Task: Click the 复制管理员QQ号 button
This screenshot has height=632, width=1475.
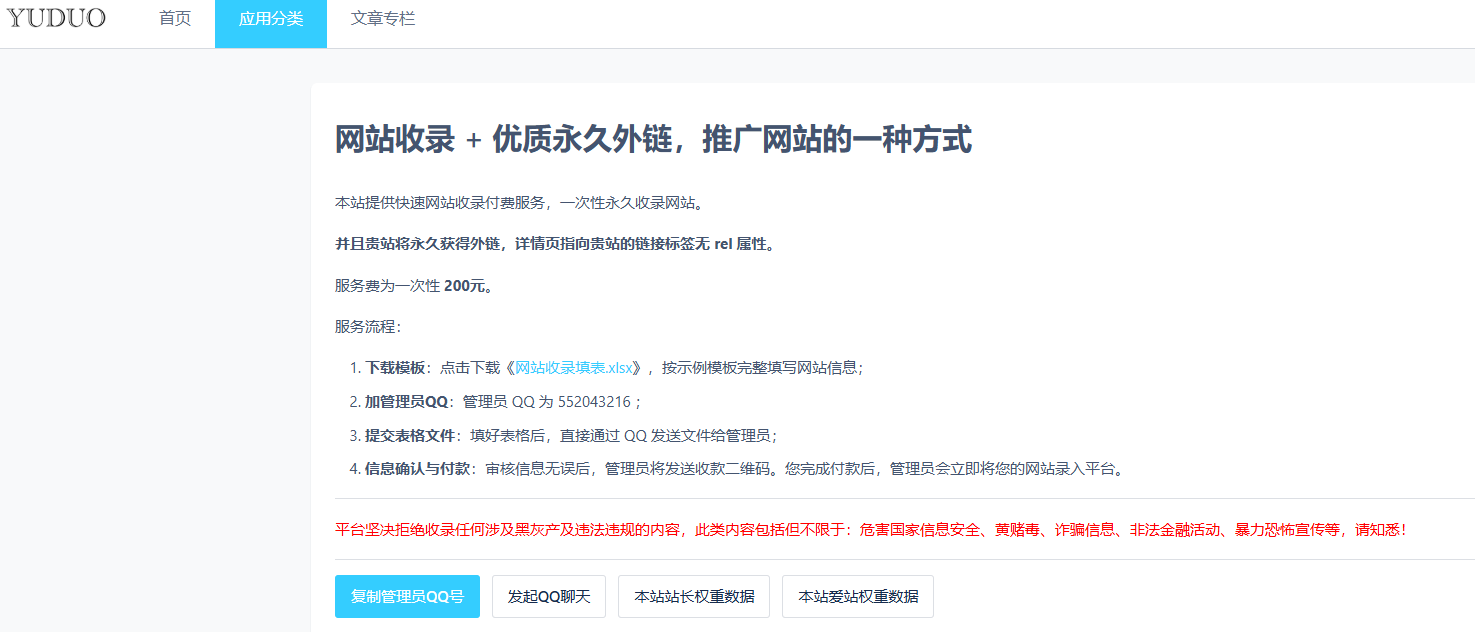Action: click(x=407, y=597)
